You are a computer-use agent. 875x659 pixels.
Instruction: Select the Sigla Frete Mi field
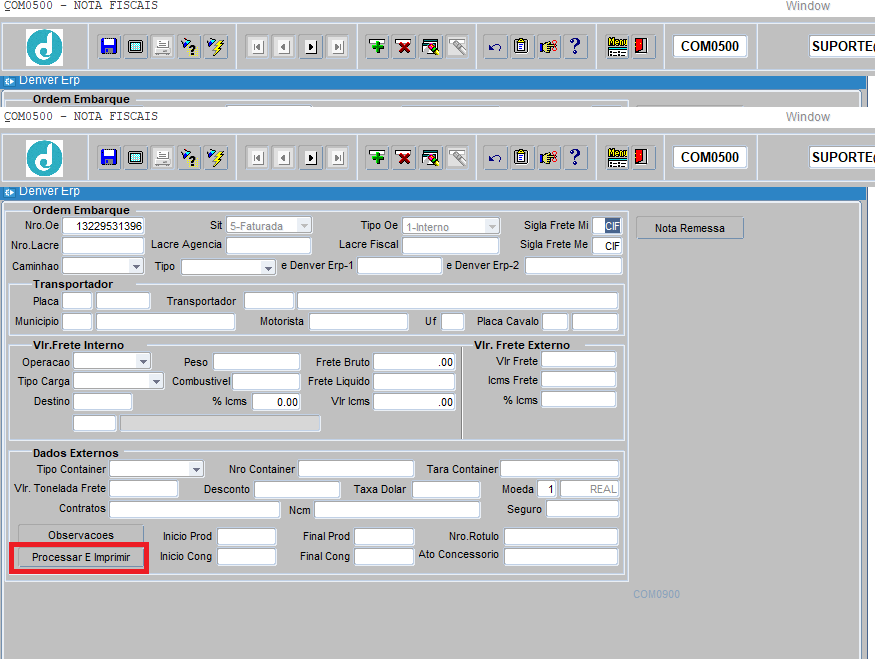[607, 226]
